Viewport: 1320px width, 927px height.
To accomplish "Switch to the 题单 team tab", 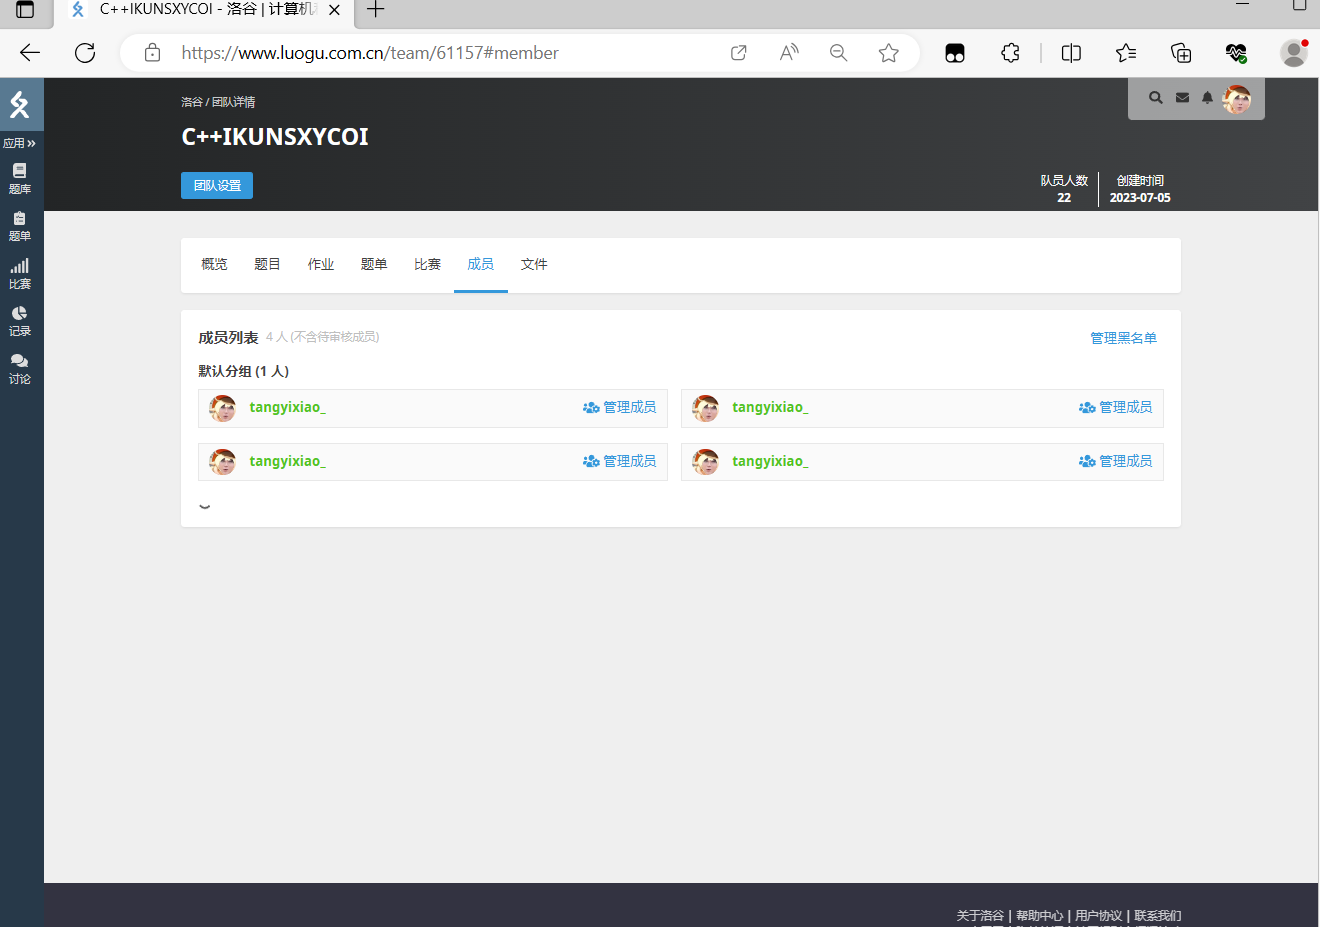I will click(x=374, y=264).
